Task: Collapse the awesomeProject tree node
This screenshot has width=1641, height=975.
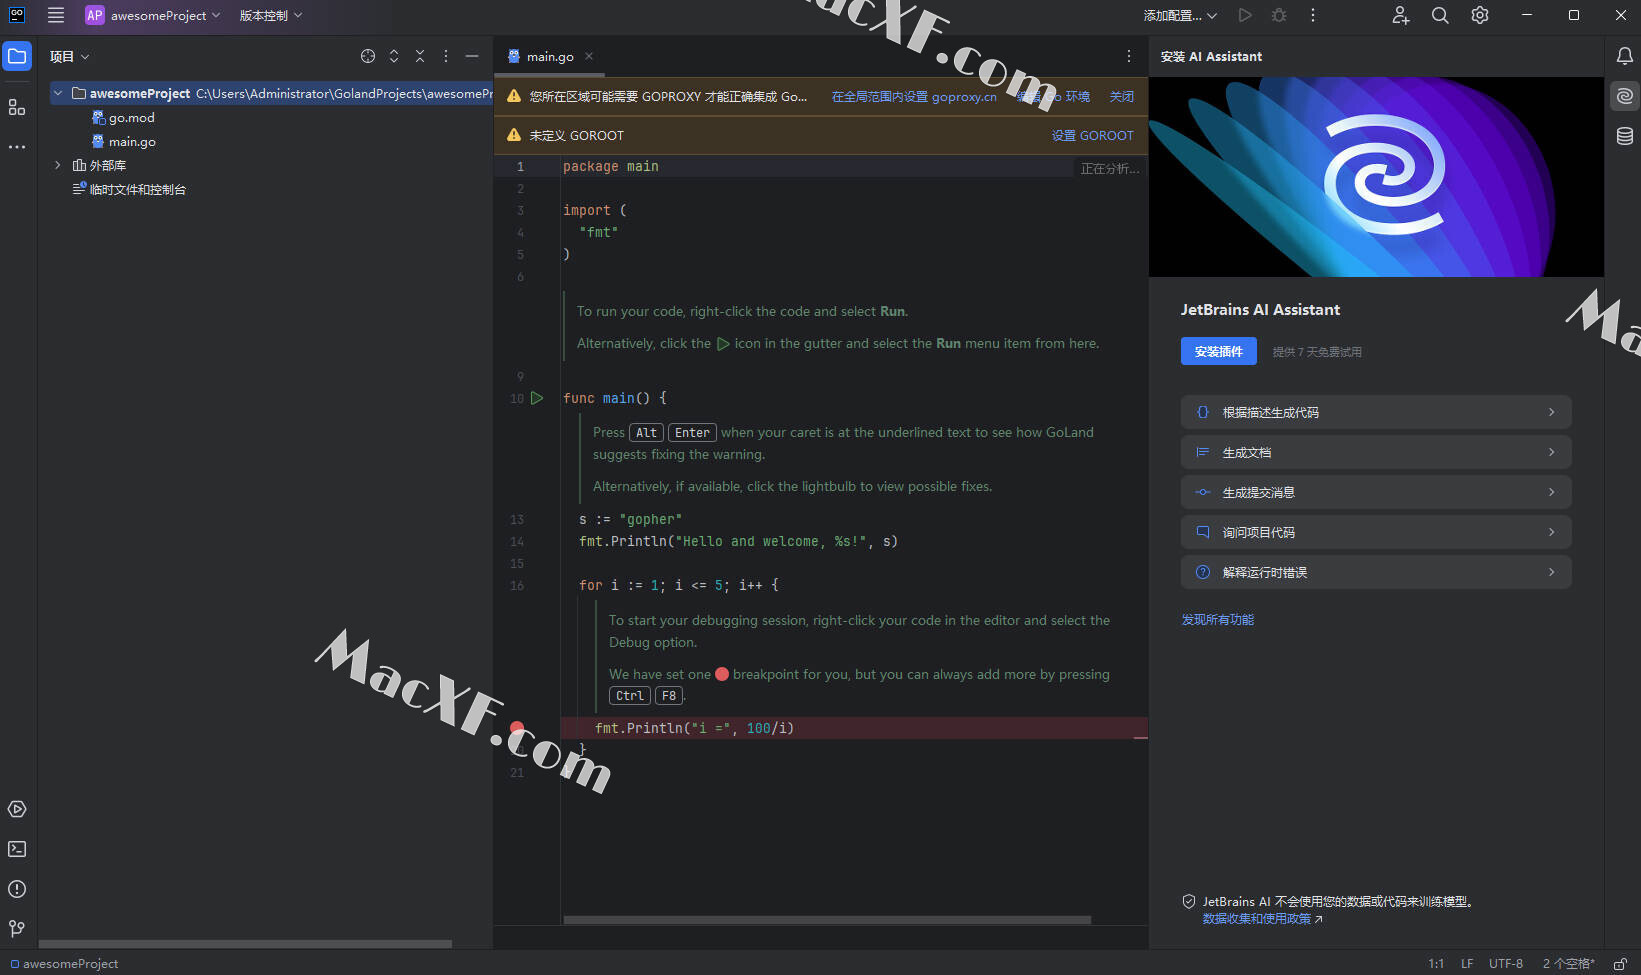Action: (58, 93)
